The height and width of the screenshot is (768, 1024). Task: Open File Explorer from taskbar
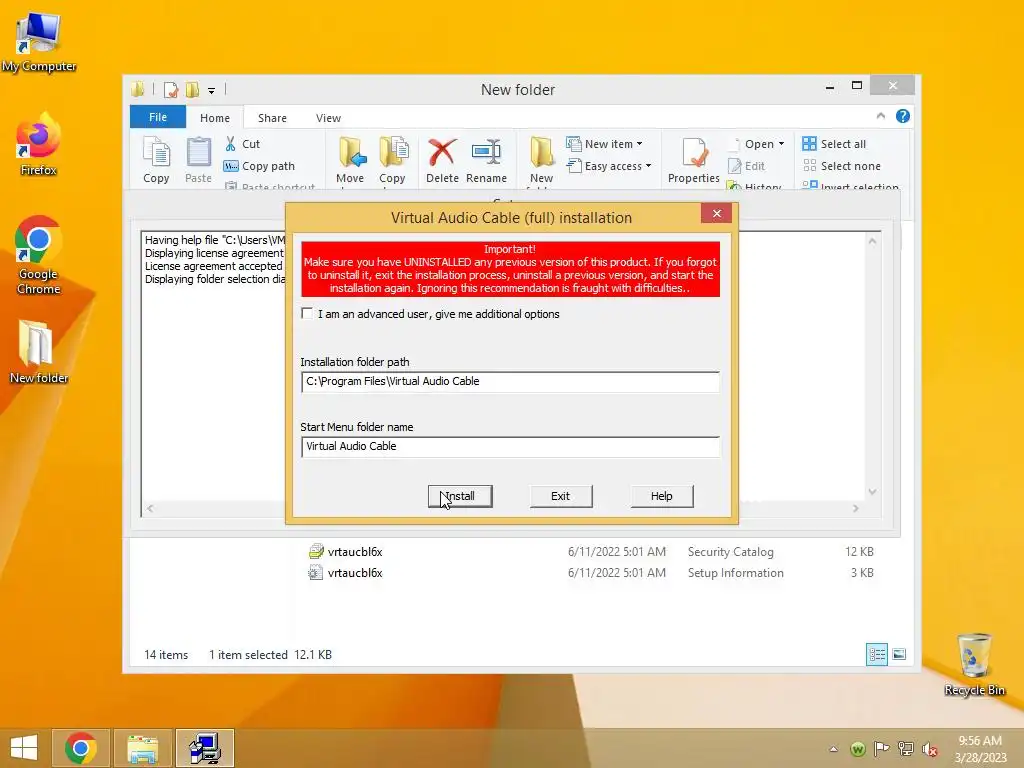click(142, 748)
